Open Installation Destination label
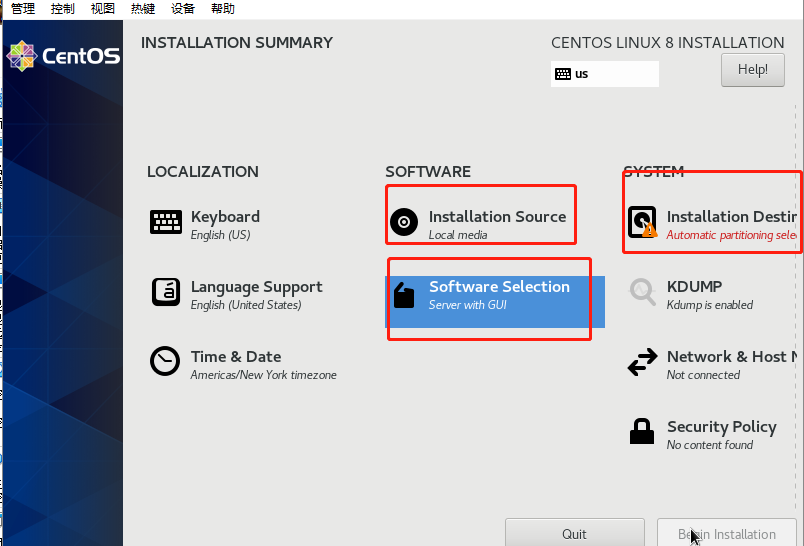The image size is (804, 546). click(732, 217)
